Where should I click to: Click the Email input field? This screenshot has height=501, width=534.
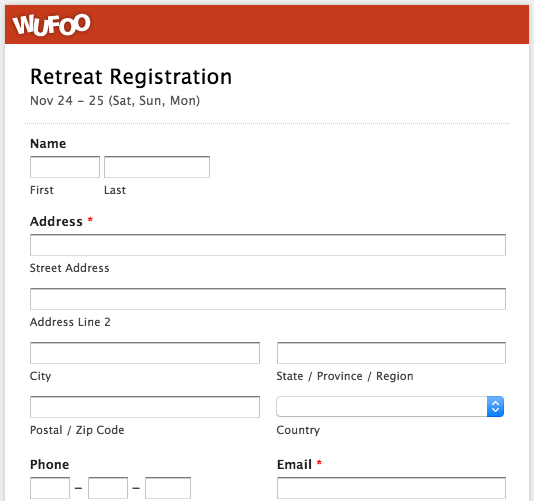click(x=391, y=488)
